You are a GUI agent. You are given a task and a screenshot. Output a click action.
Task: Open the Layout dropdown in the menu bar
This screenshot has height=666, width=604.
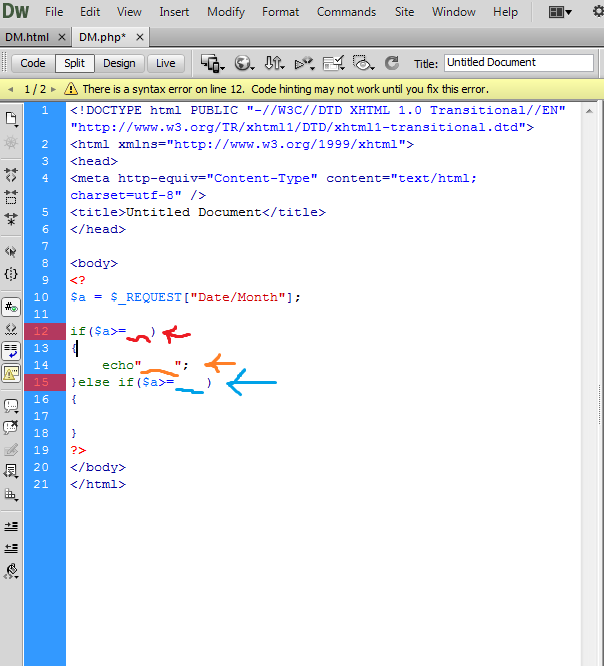[560, 12]
